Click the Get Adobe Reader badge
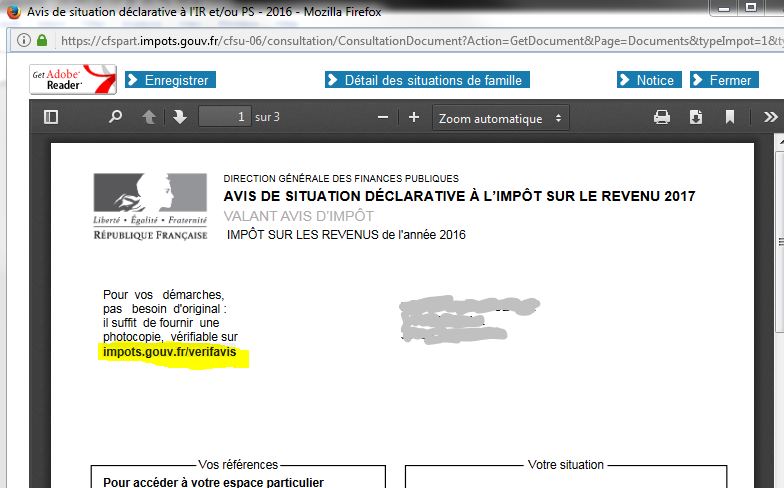The image size is (784, 488). pyautogui.click(x=73, y=80)
